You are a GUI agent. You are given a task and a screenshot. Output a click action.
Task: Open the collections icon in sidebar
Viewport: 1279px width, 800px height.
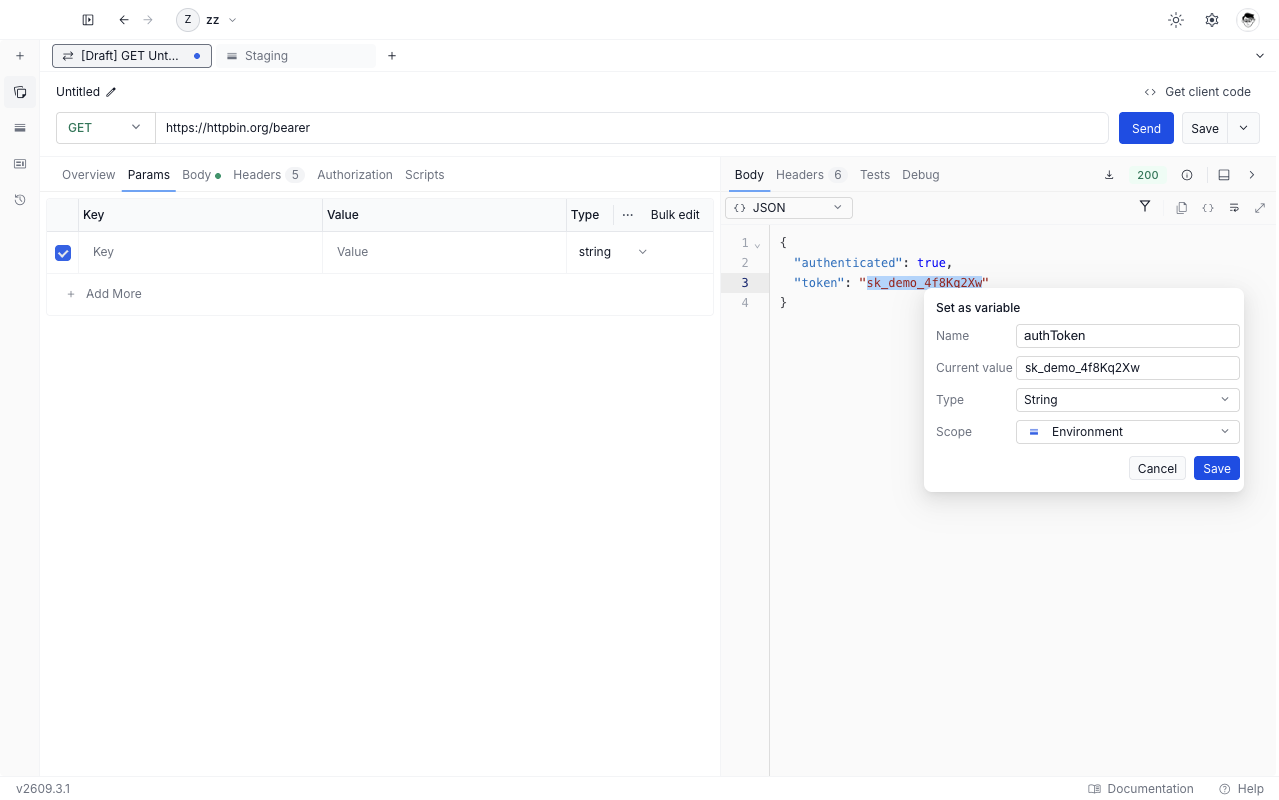pyautogui.click(x=20, y=92)
